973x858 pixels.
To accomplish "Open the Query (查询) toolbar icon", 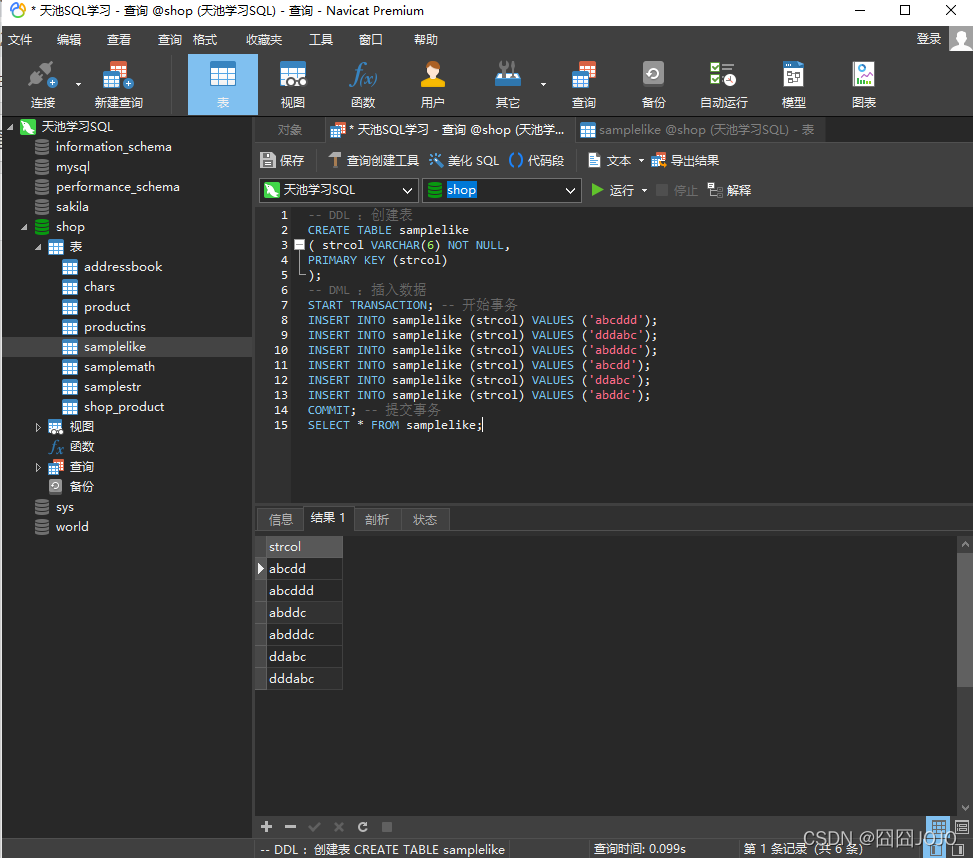I will 584,84.
